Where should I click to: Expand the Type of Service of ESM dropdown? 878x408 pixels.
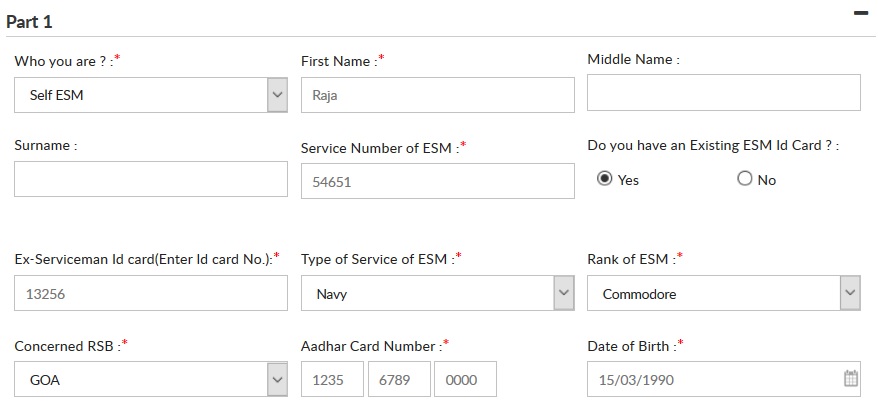coord(437,293)
